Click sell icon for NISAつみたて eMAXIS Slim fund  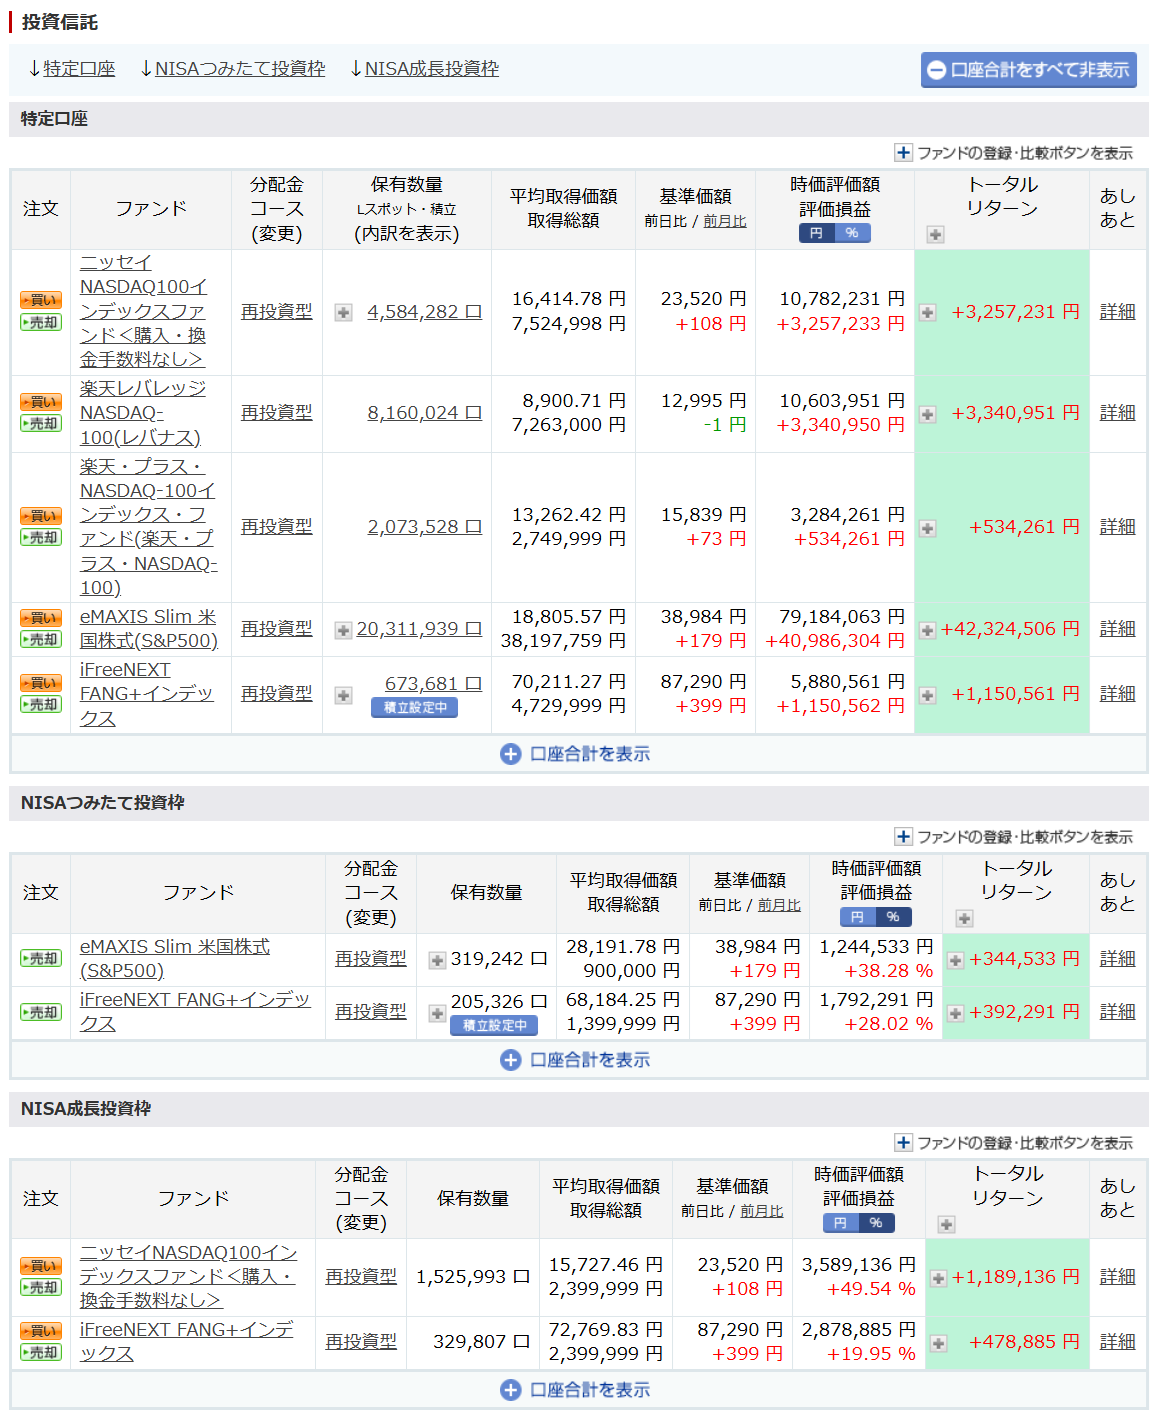41,958
